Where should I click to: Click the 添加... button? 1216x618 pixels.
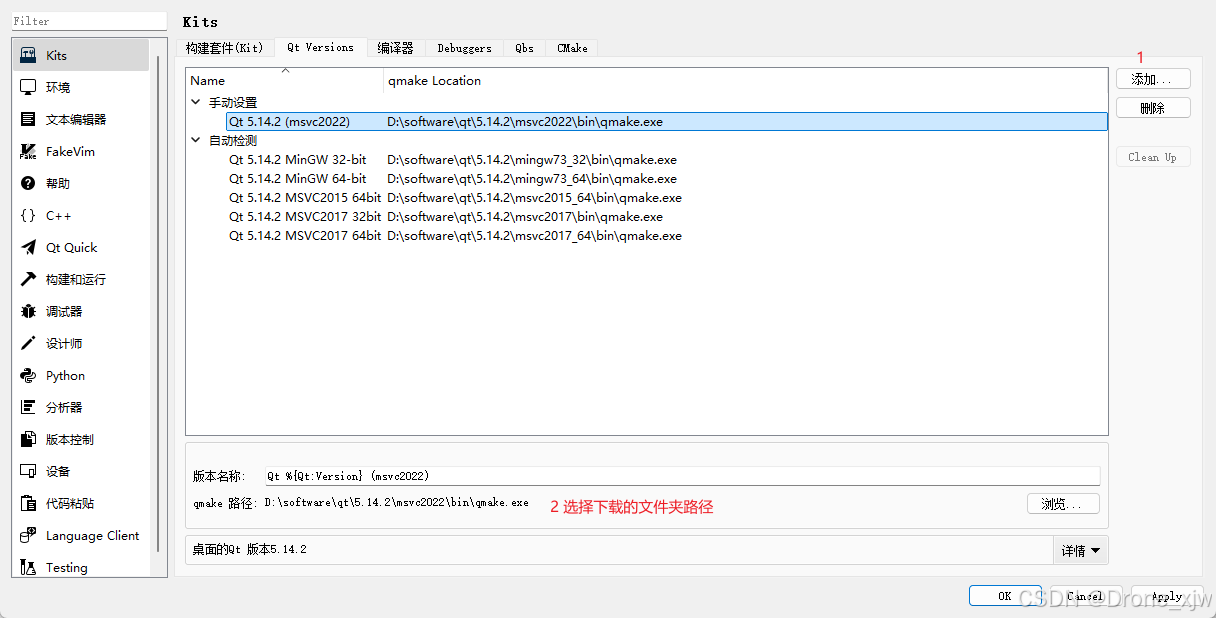(1152, 79)
